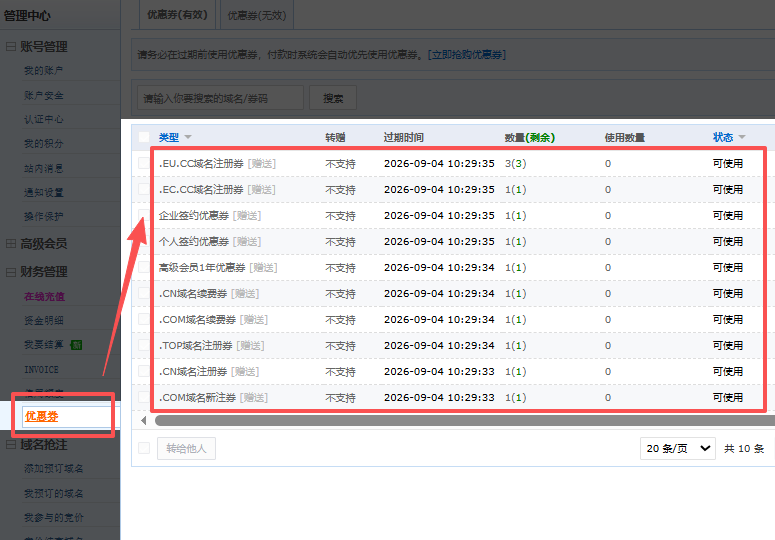This screenshot has width=775, height=540.
Task: Tick checkbox for .EU.CC域名注册券 row
Action: coord(144,164)
